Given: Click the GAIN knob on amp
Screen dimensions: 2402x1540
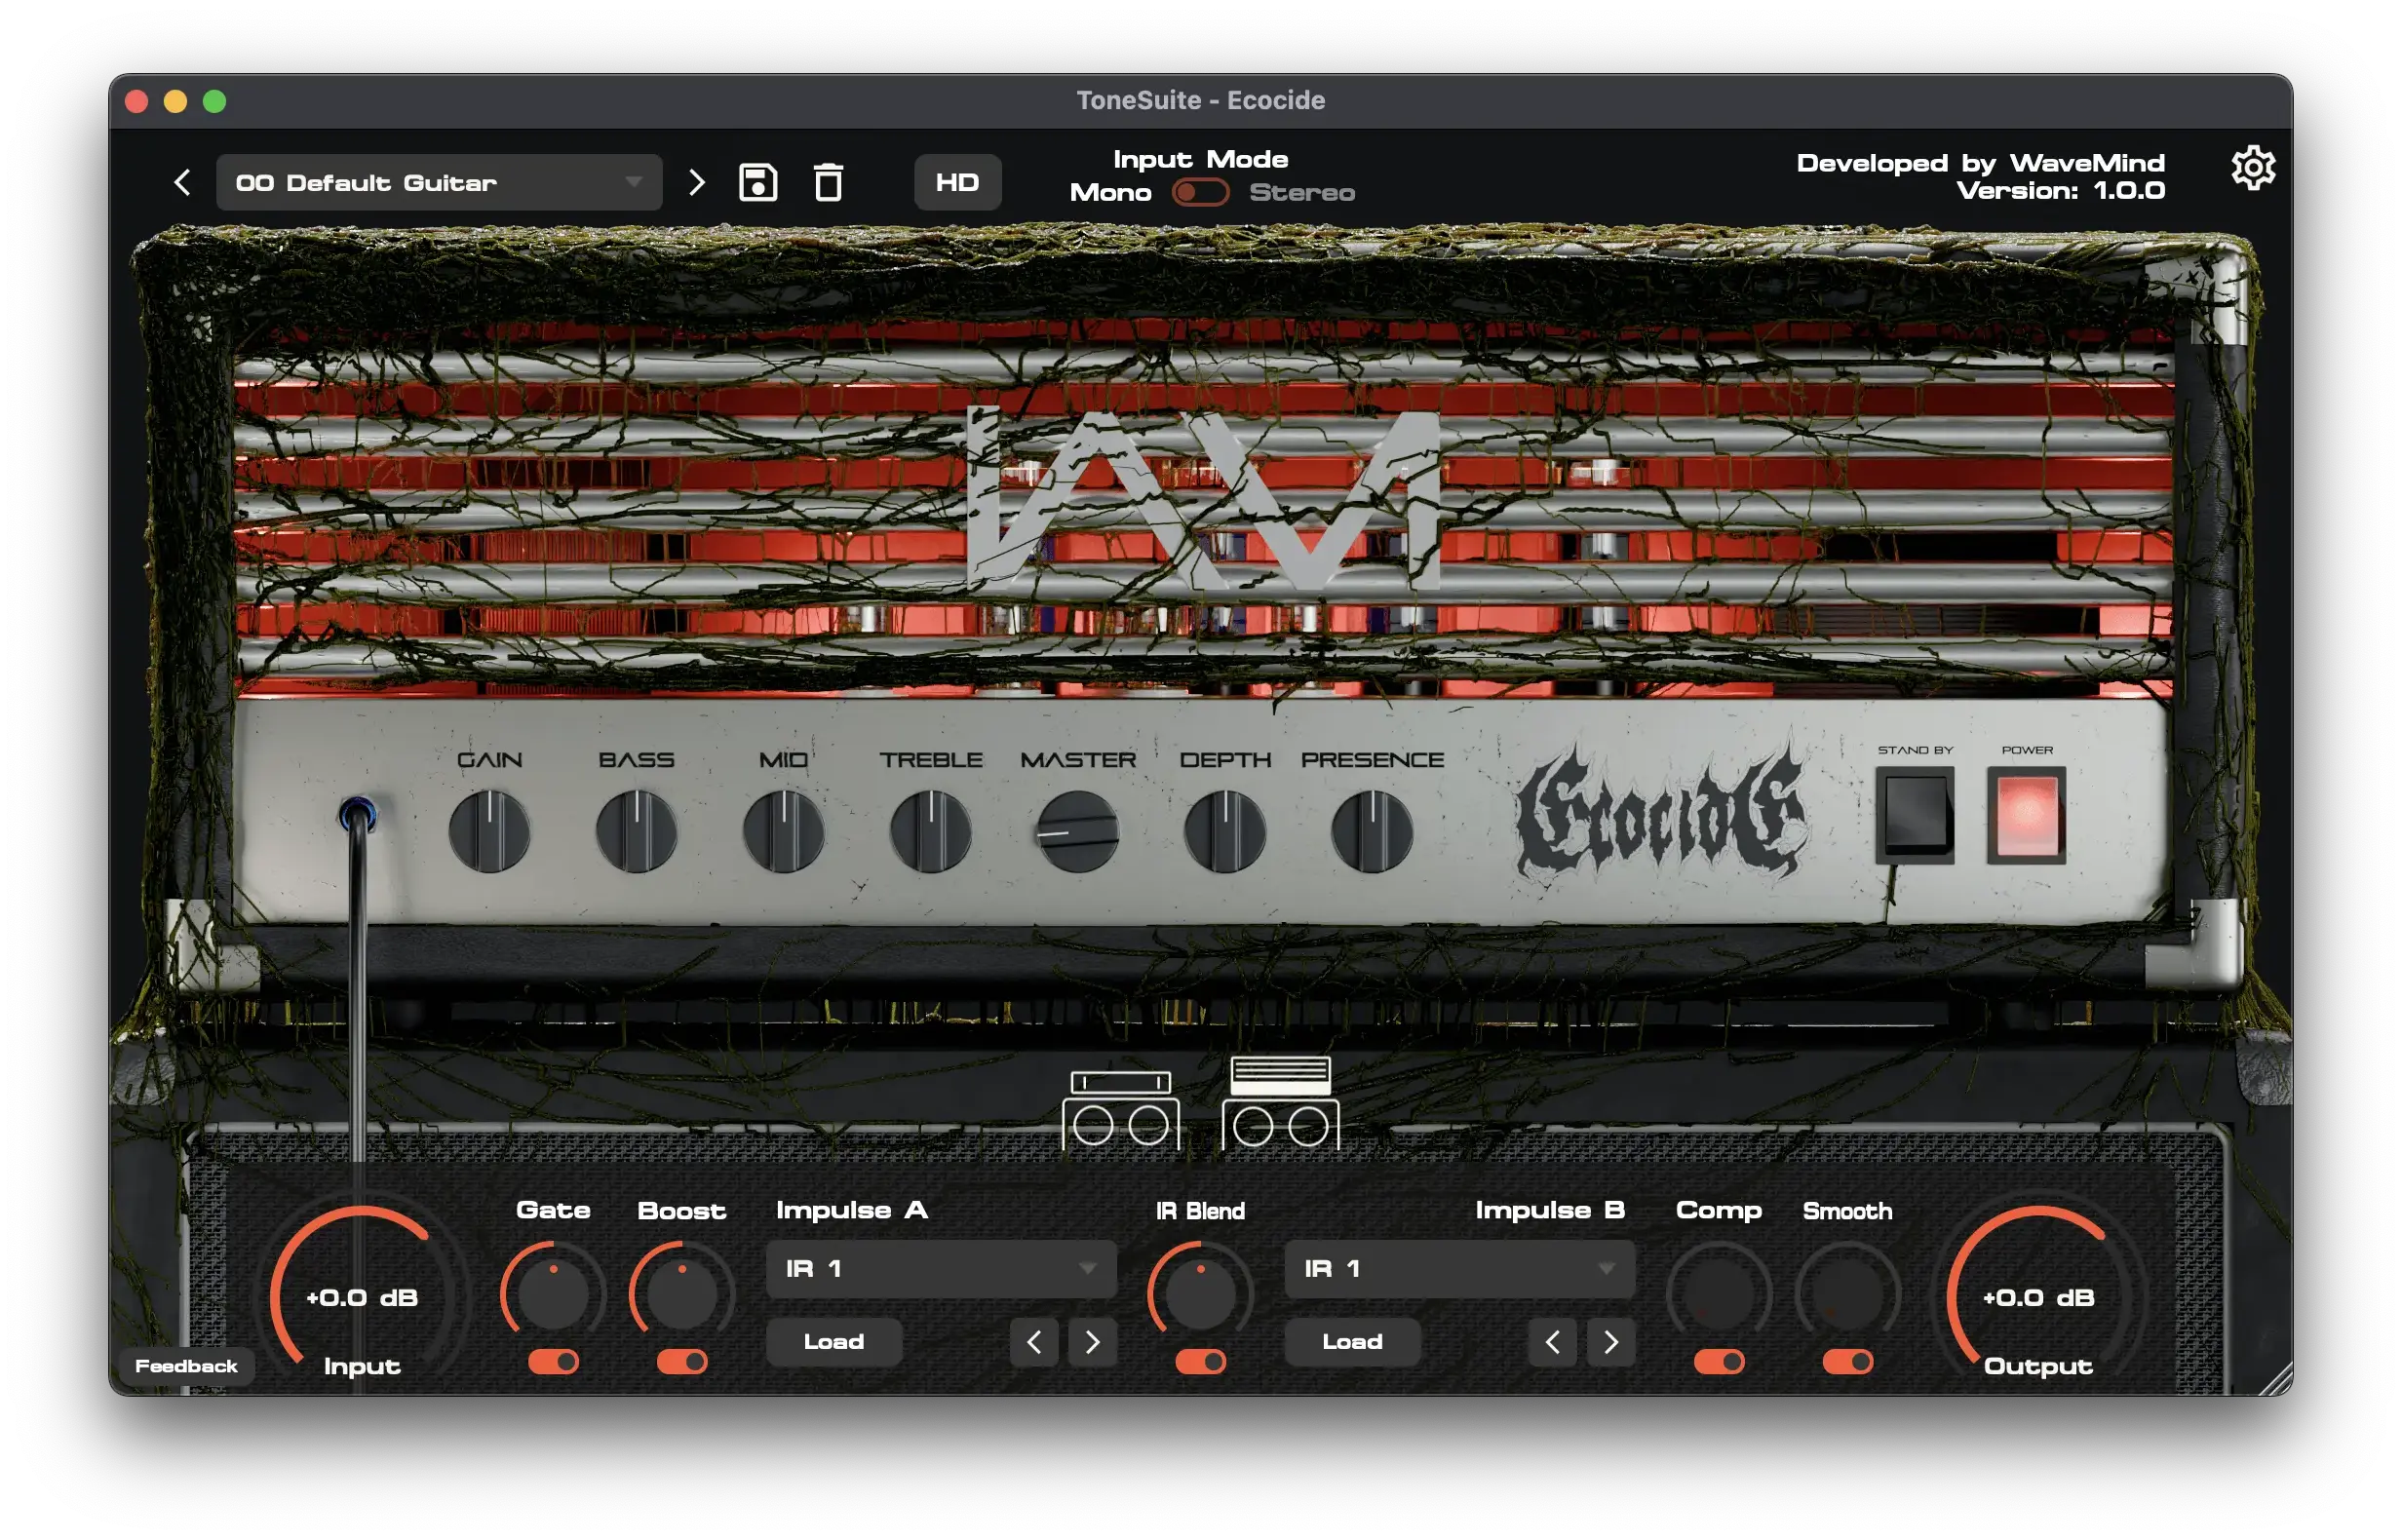Looking at the screenshot, I should coord(489,830).
